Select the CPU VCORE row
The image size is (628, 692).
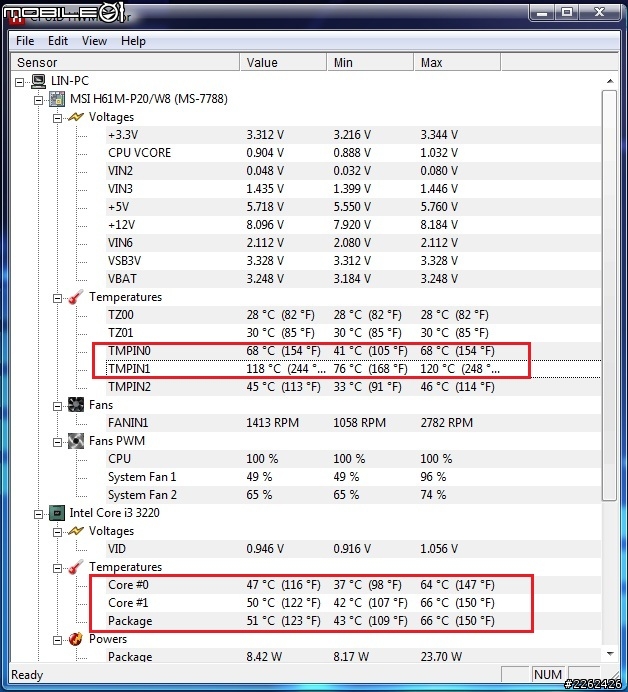[x=353, y=153]
